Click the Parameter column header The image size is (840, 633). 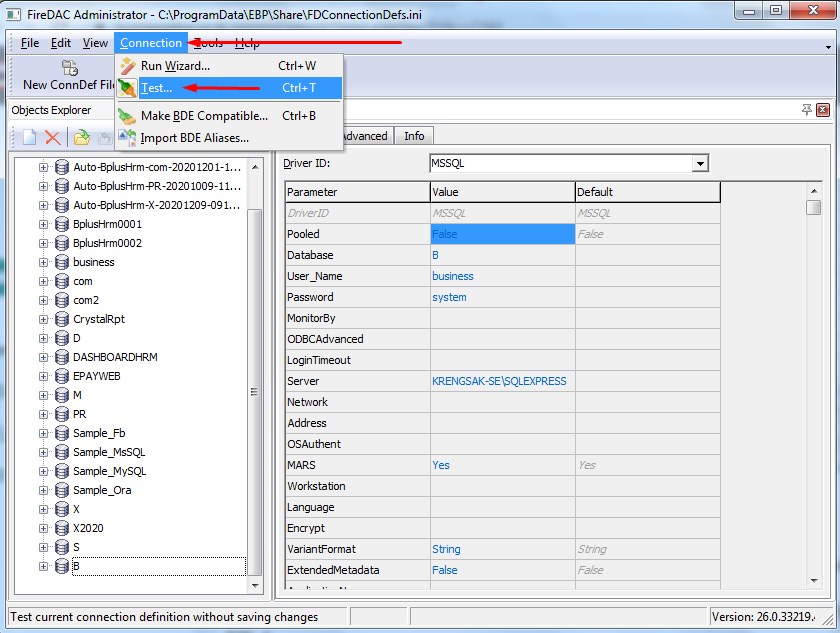pos(358,192)
